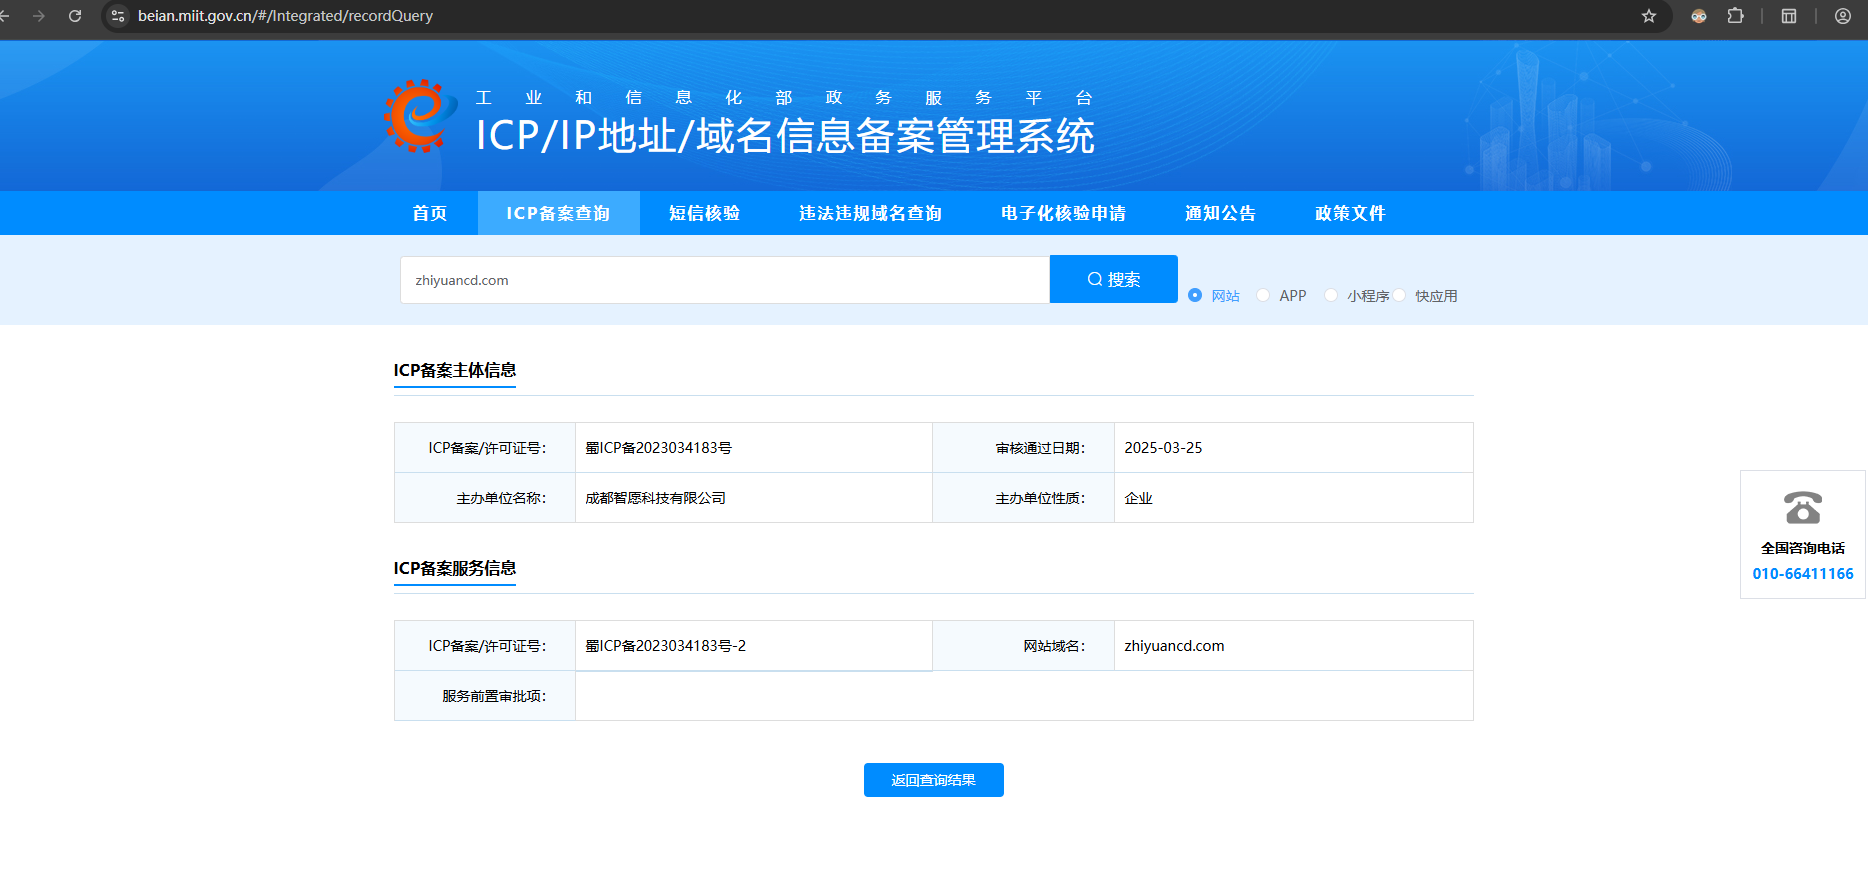Open site information icon in address bar
Viewport: 1868px width, 889px height.
tap(118, 16)
